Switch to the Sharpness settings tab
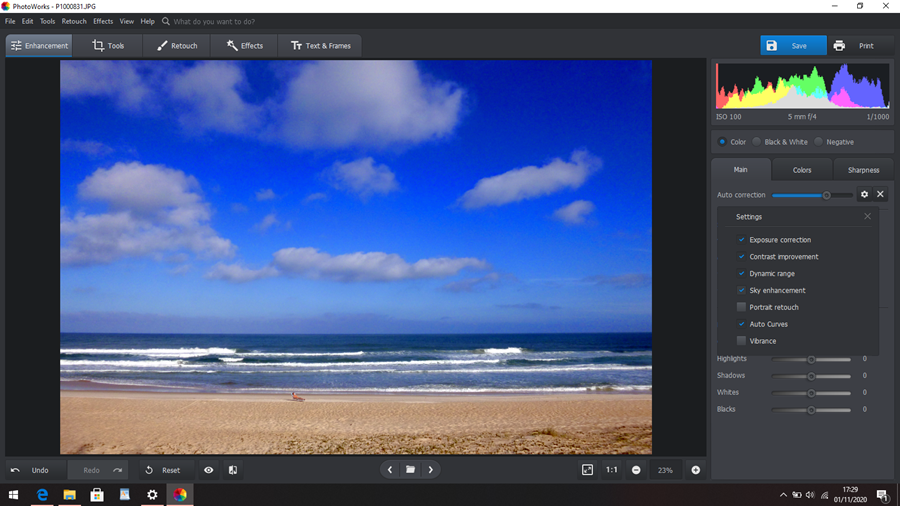This screenshot has width=900, height=506. (863, 170)
